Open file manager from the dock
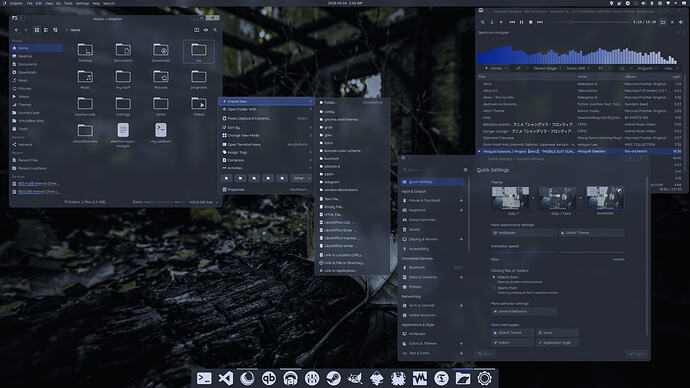This screenshot has height=388, width=690. [463, 378]
